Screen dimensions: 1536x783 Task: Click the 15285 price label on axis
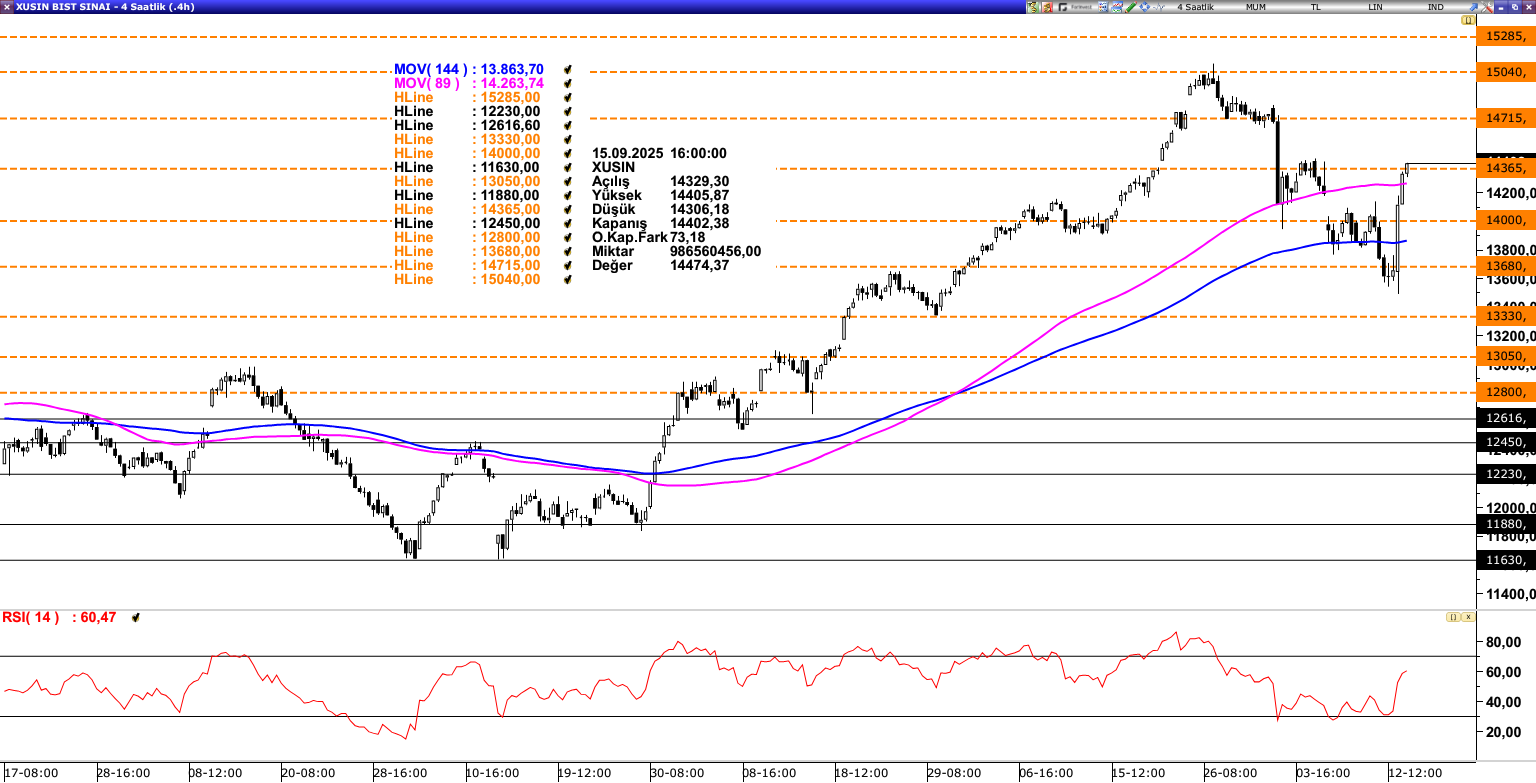(x=1505, y=36)
